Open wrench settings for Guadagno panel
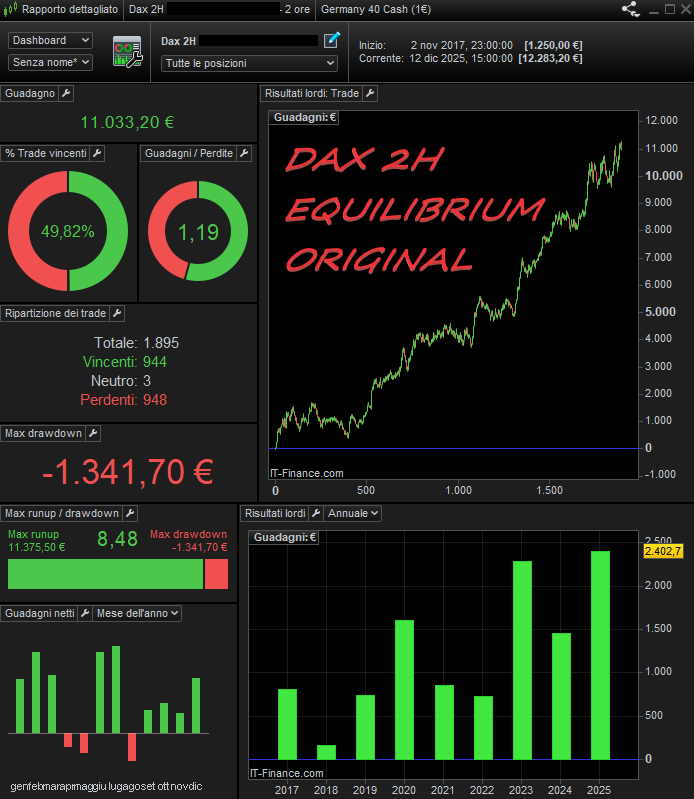 tap(66, 93)
